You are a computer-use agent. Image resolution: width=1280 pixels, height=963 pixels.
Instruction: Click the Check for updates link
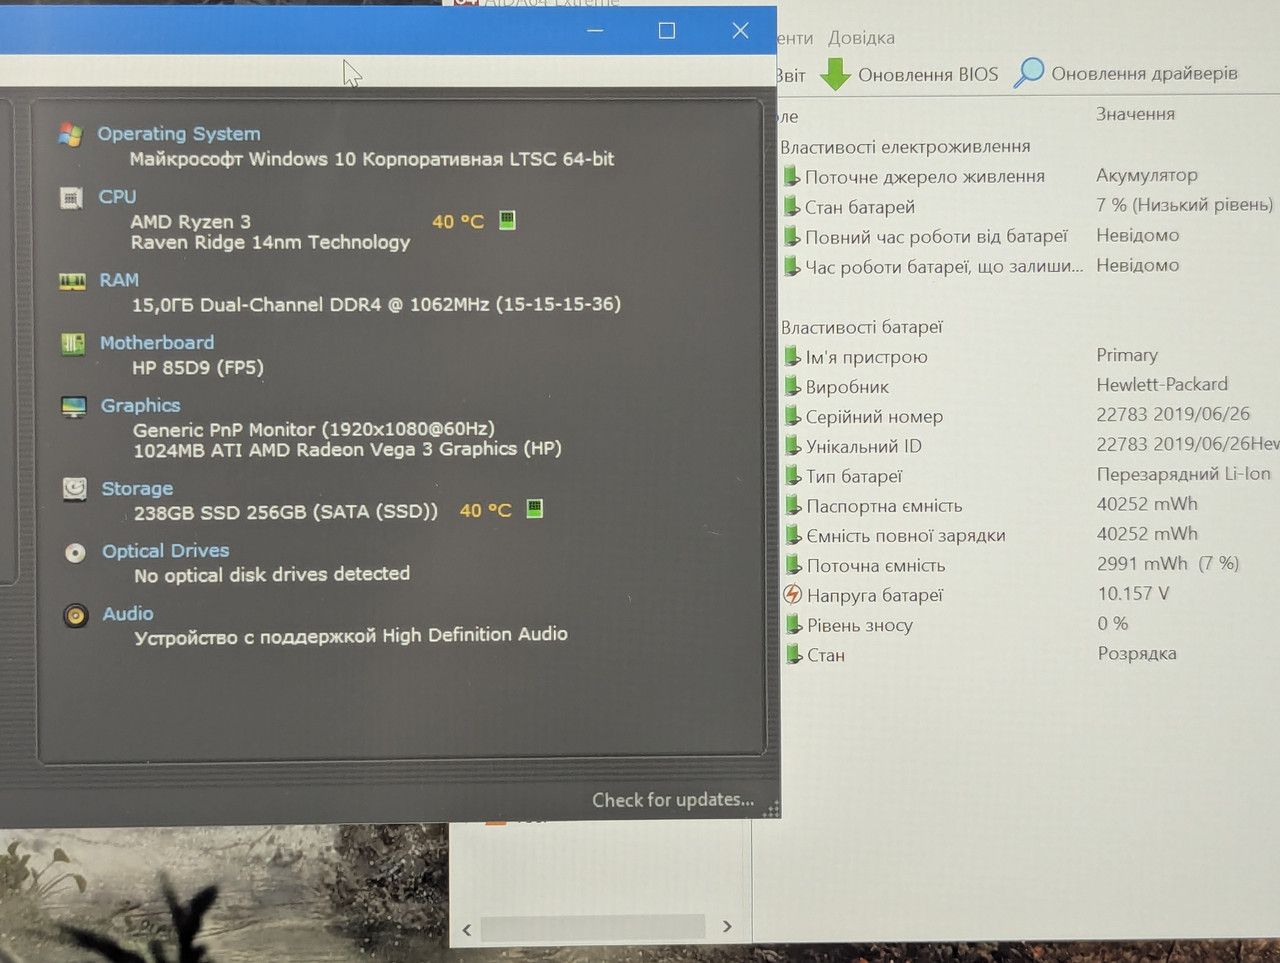coord(673,800)
